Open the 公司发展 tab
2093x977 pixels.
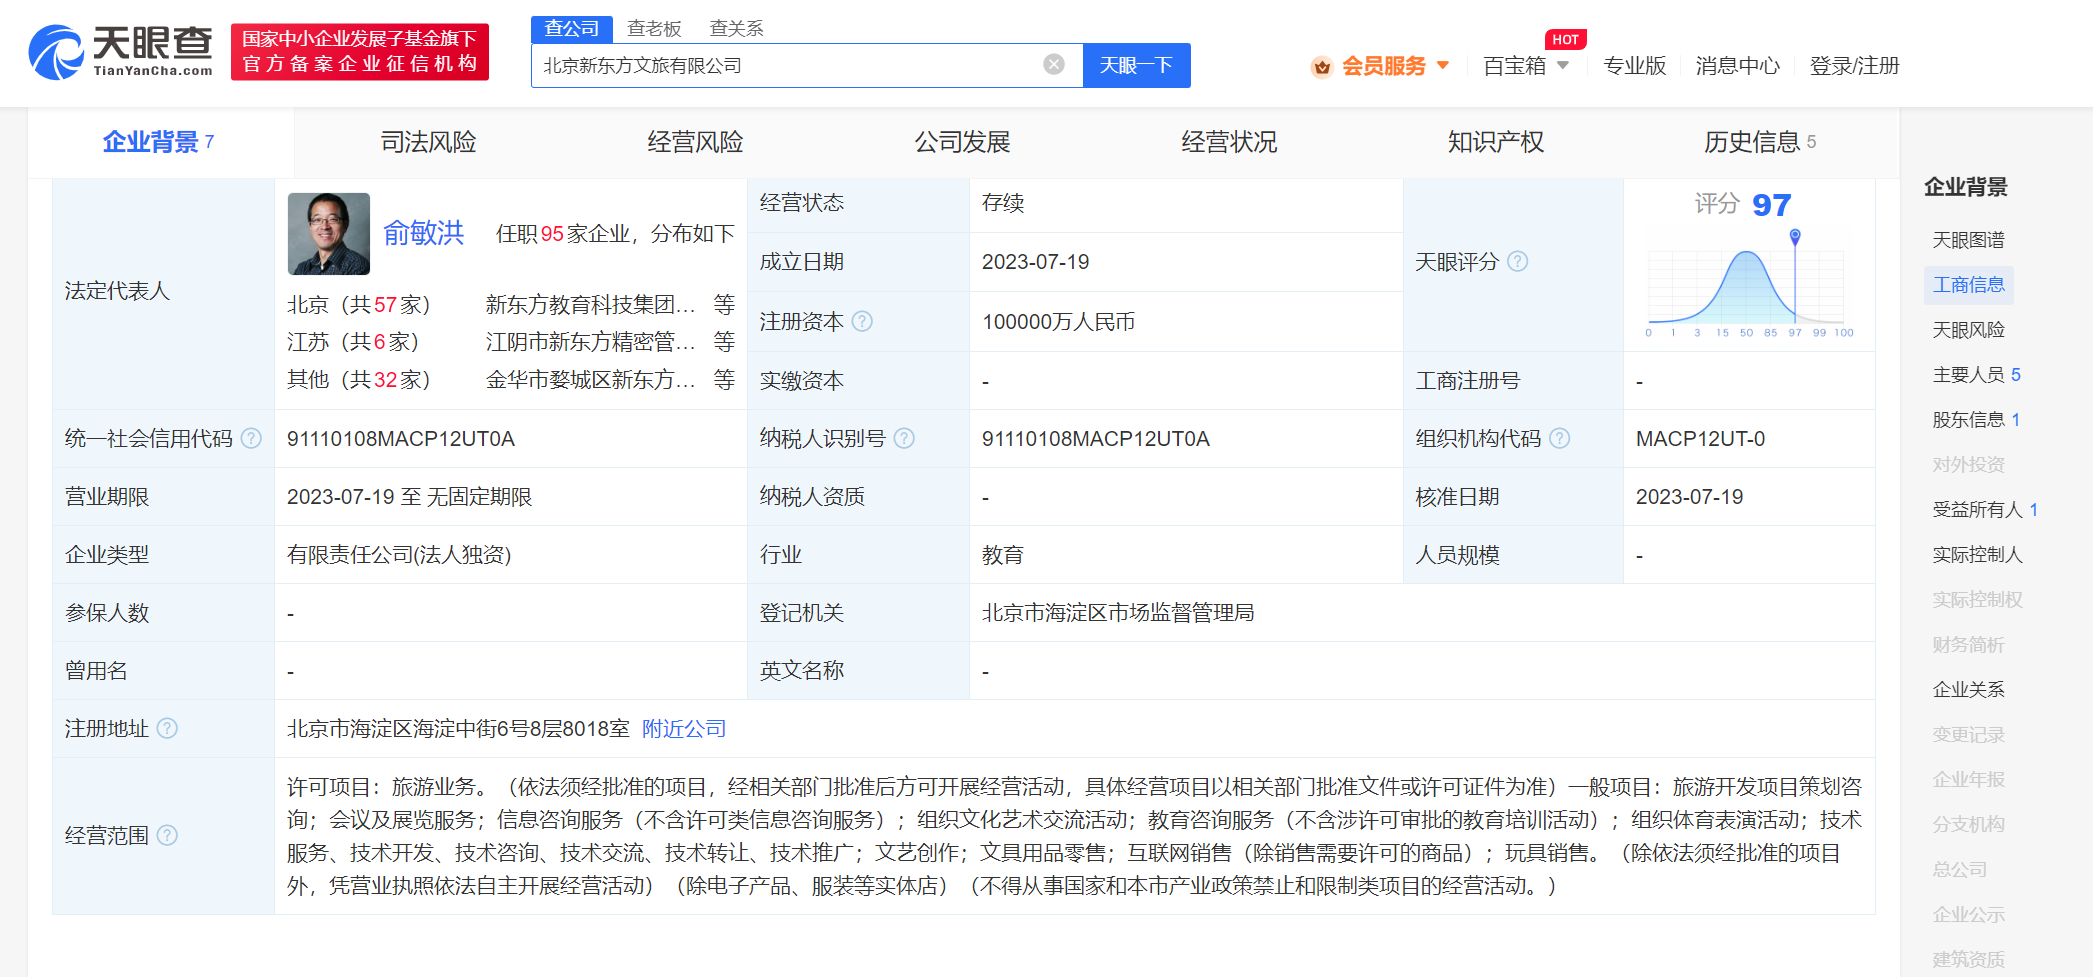[962, 142]
